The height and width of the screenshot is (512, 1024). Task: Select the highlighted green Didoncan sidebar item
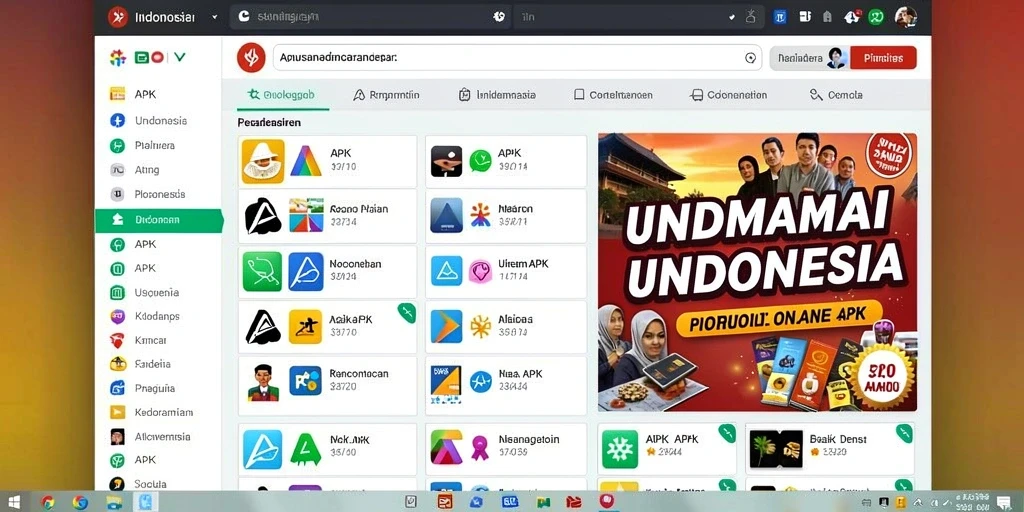[158, 220]
